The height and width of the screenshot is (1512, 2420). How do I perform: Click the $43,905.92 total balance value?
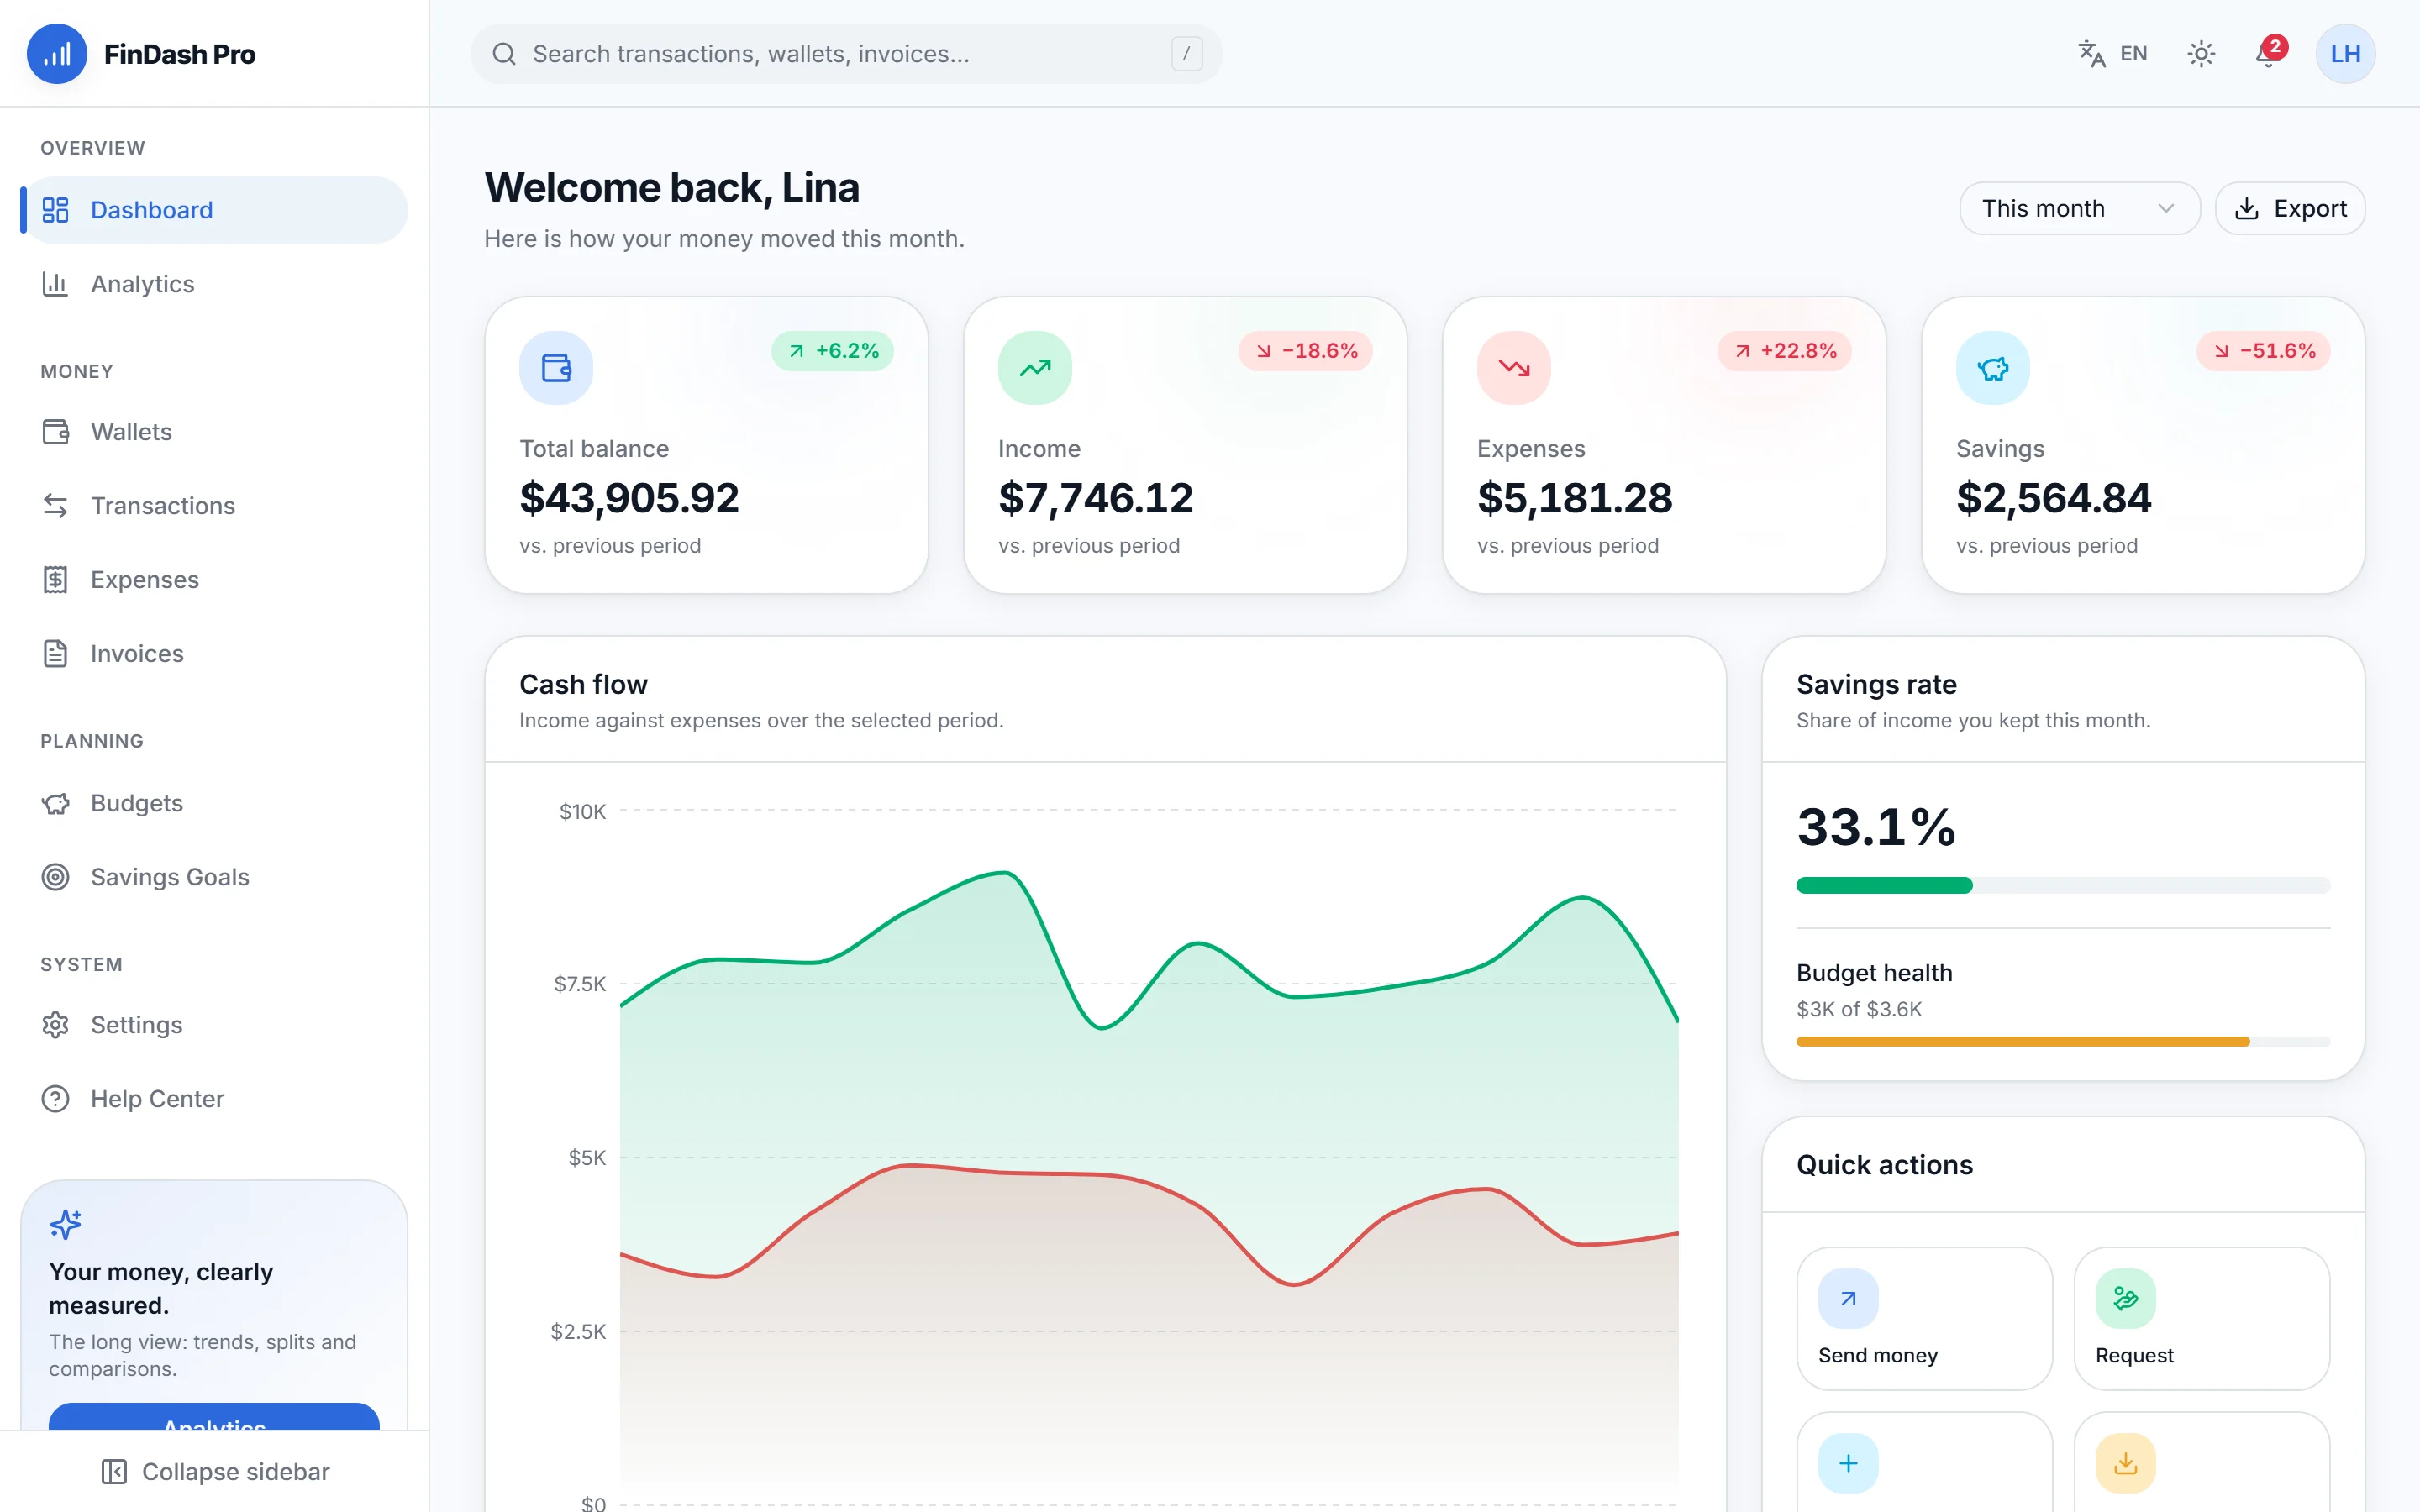click(629, 498)
